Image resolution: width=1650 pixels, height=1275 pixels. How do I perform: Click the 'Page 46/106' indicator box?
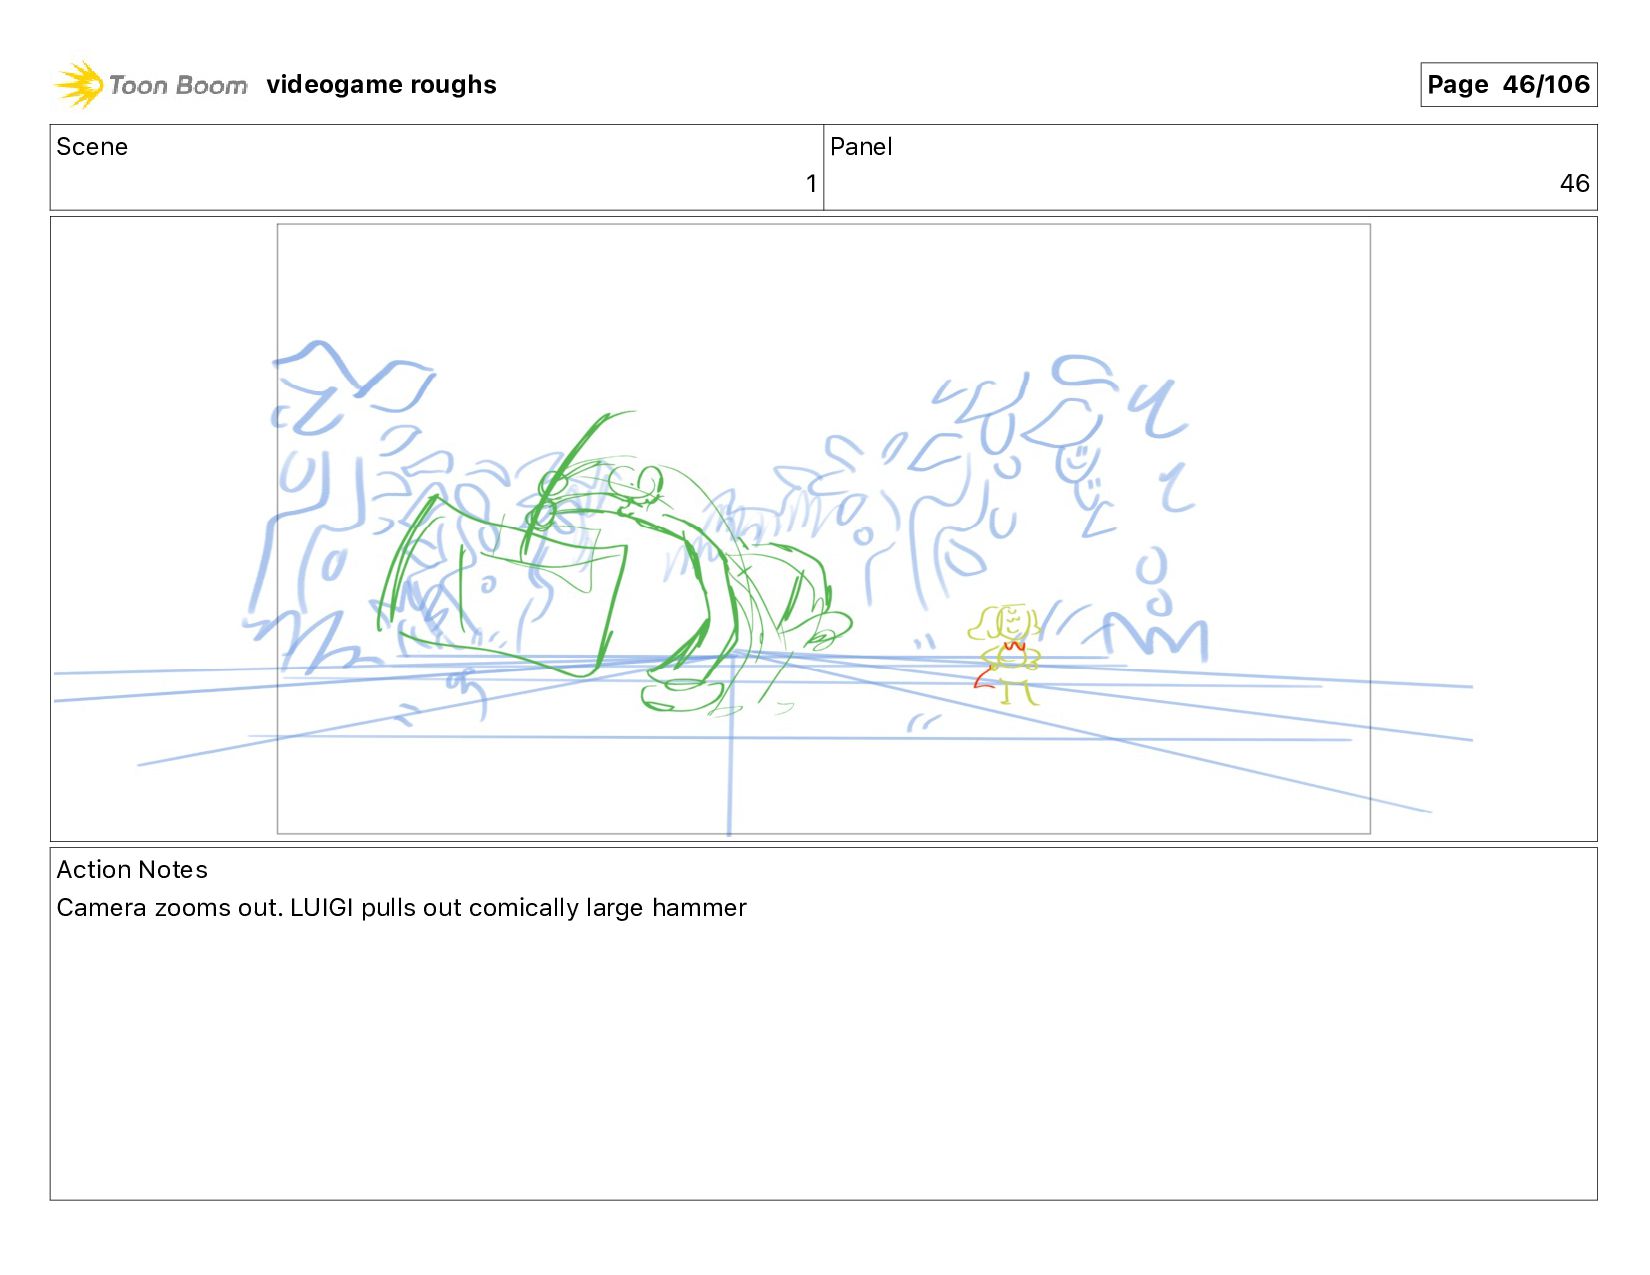coord(1508,85)
